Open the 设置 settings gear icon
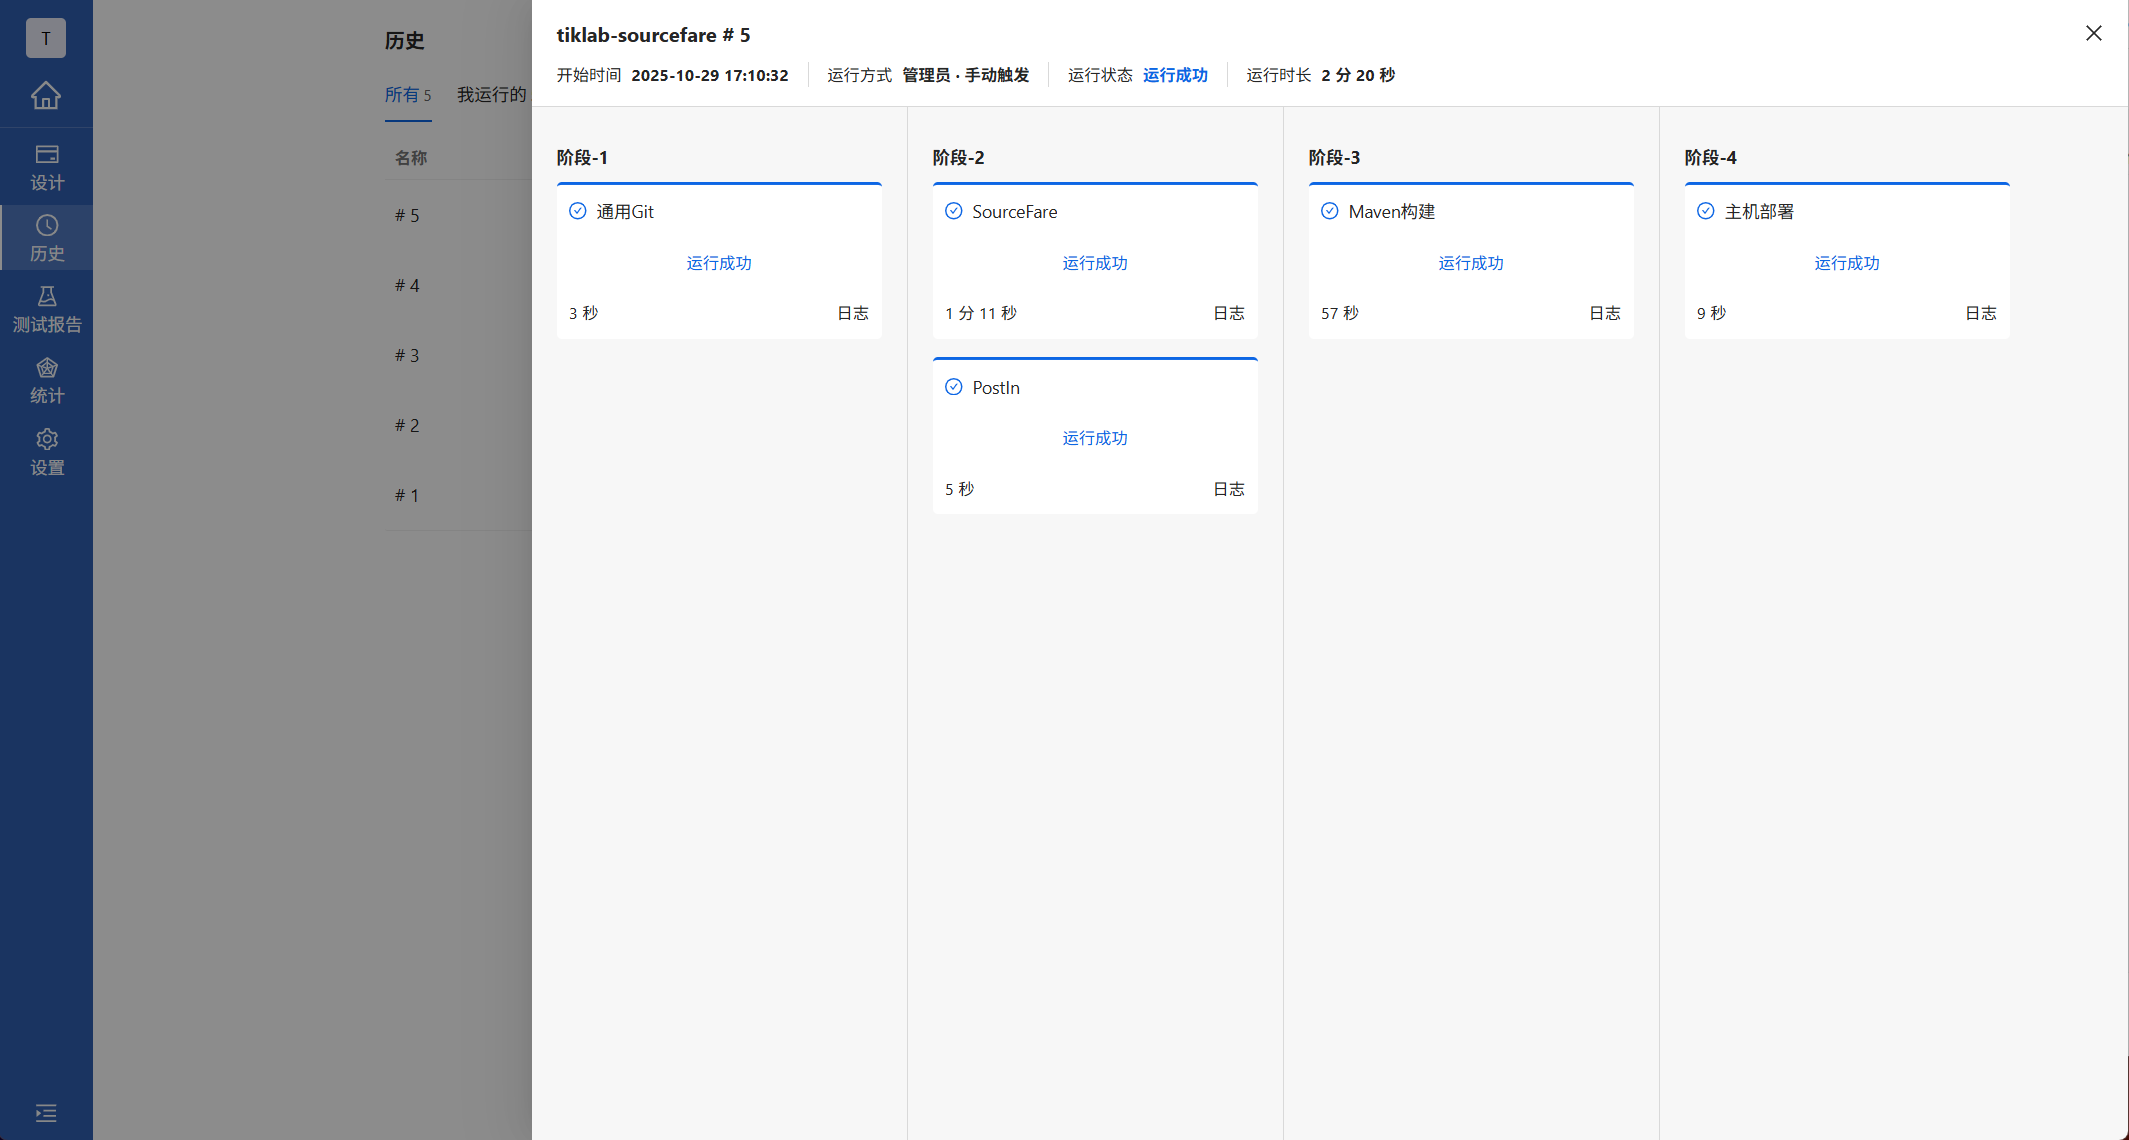The width and height of the screenshot is (2129, 1140). 46,440
